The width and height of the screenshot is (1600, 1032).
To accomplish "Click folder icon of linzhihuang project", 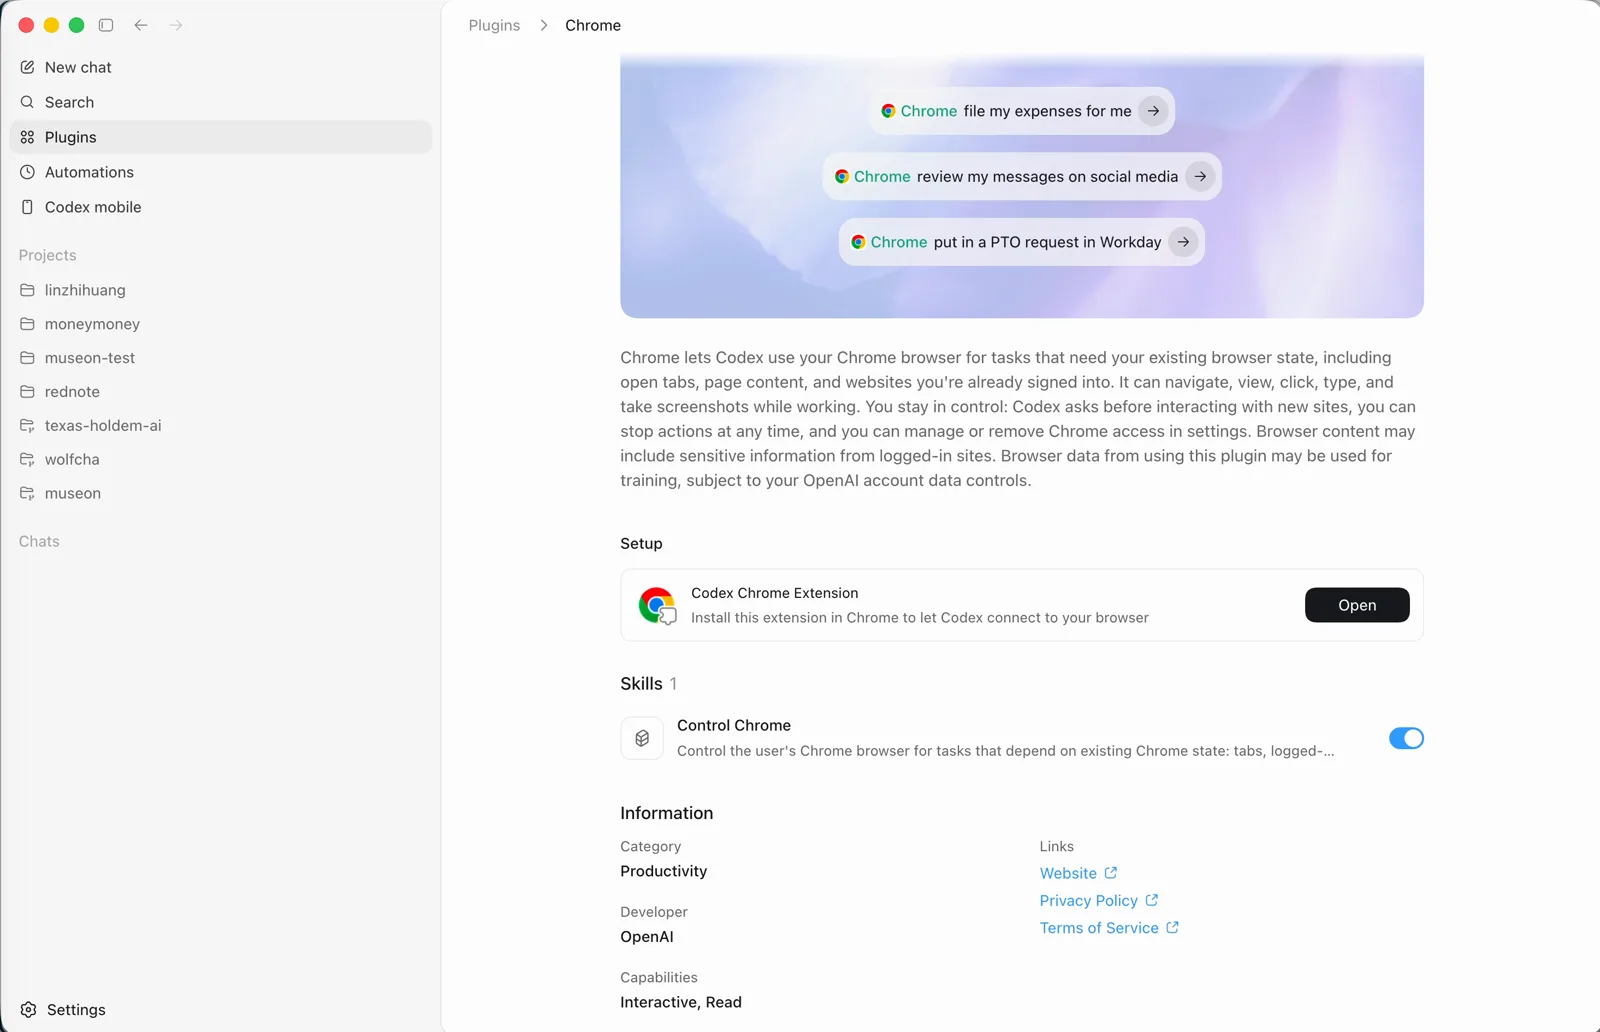I will click(x=27, y=290).
